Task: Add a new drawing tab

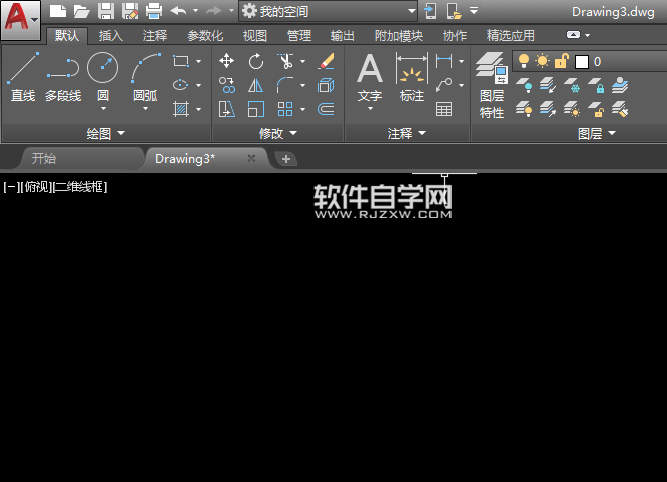Action: point(285,159)
